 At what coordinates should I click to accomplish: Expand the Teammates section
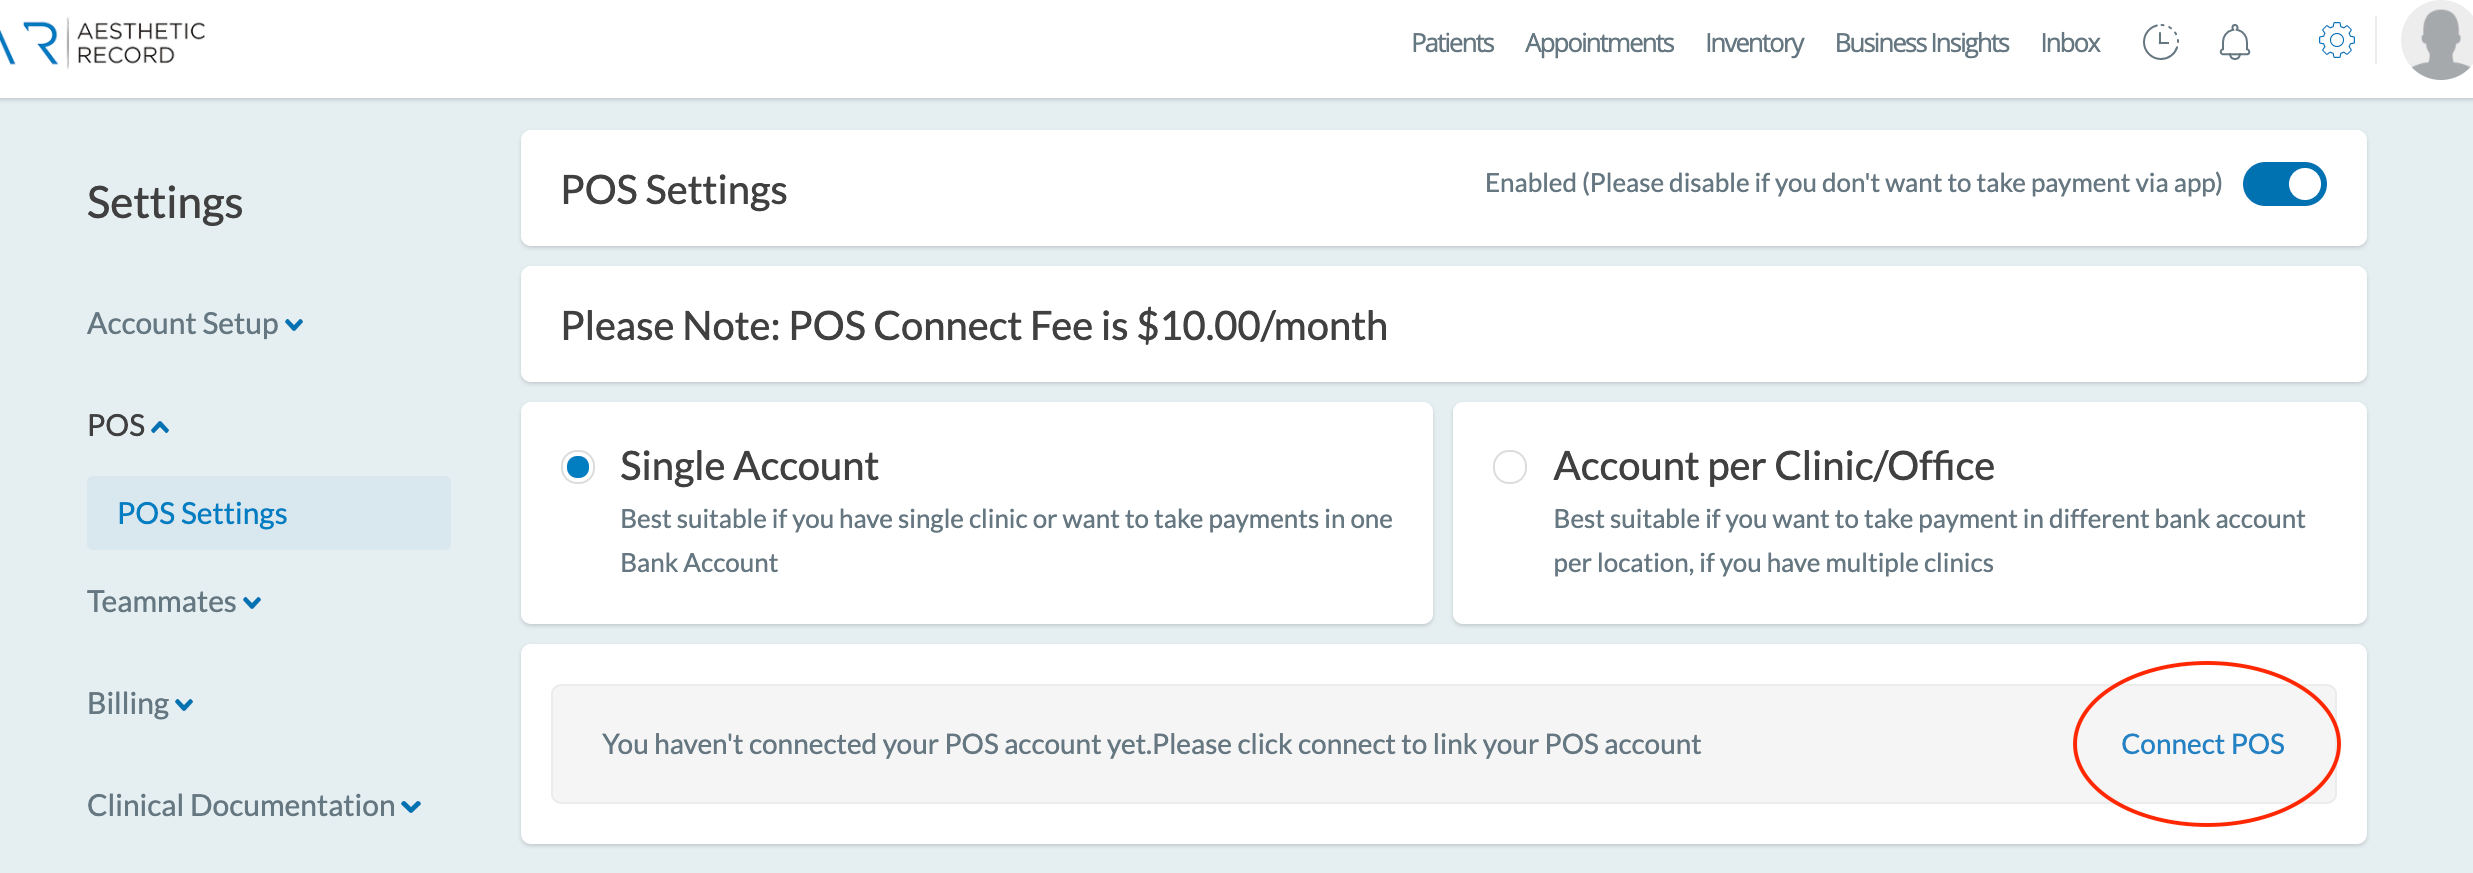(174, 602)
